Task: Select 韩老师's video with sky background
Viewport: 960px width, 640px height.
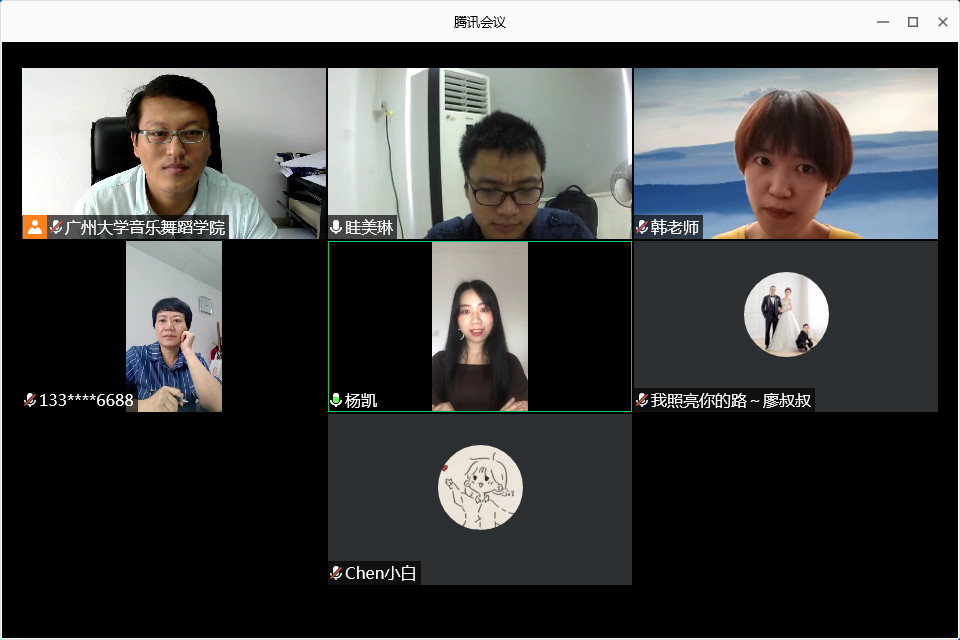Action: point(786,153)
